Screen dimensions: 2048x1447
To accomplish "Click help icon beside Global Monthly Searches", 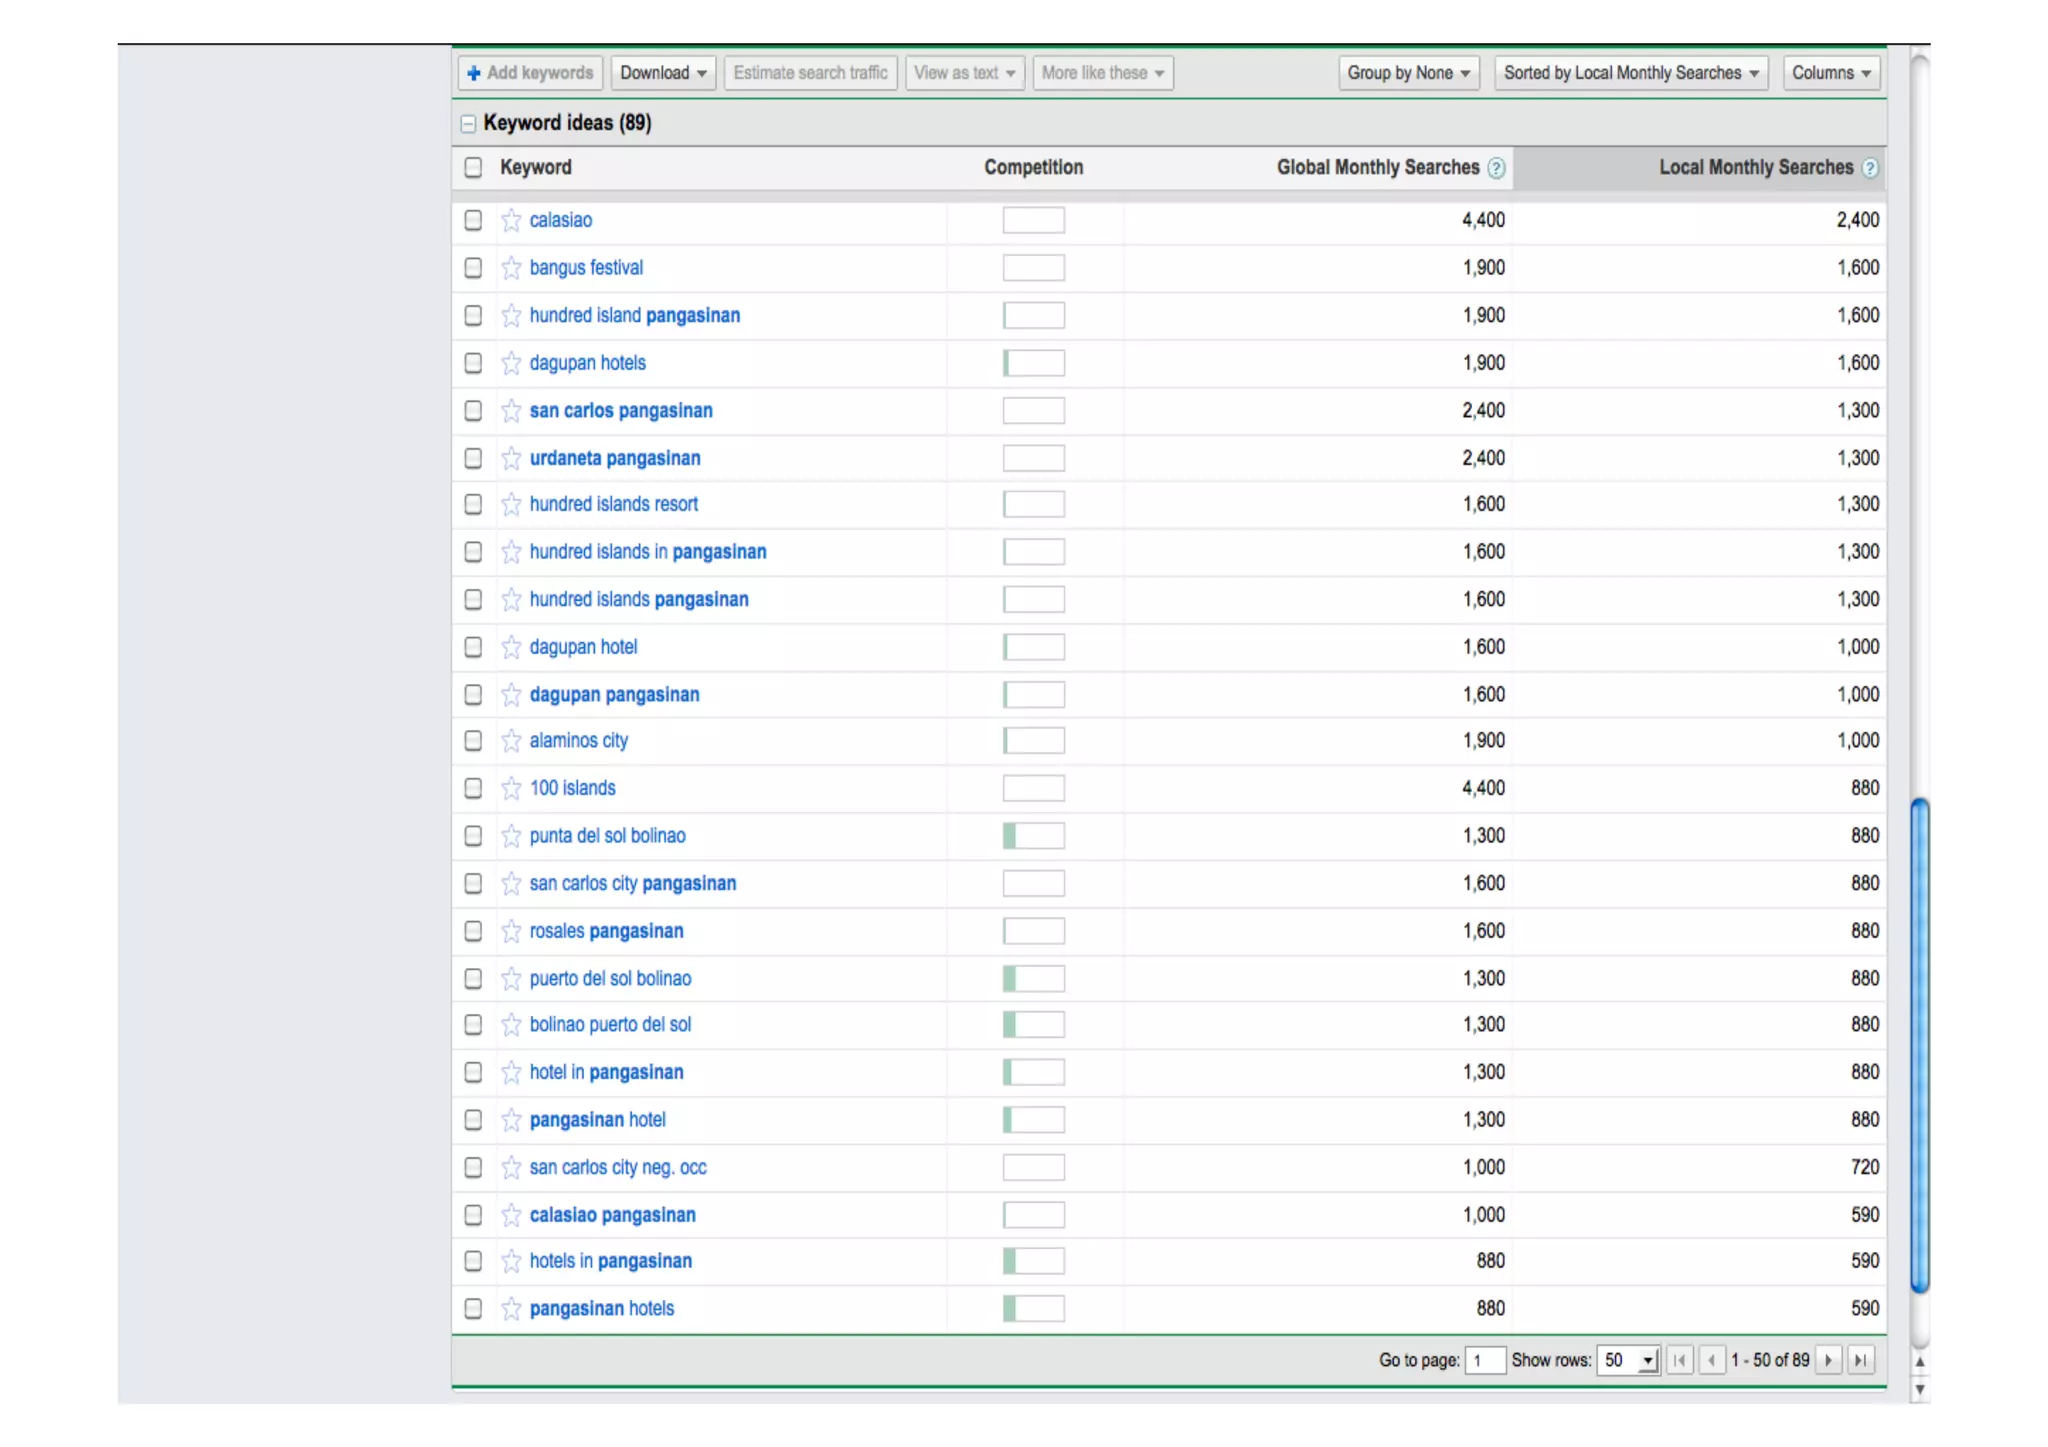I will coord(1496,168).
